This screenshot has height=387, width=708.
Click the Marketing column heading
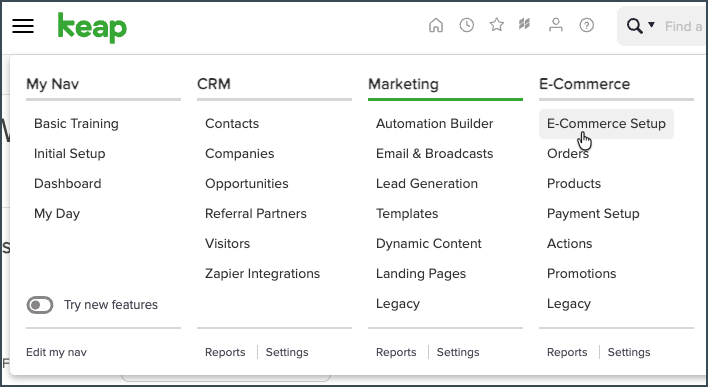coord(403,84)
